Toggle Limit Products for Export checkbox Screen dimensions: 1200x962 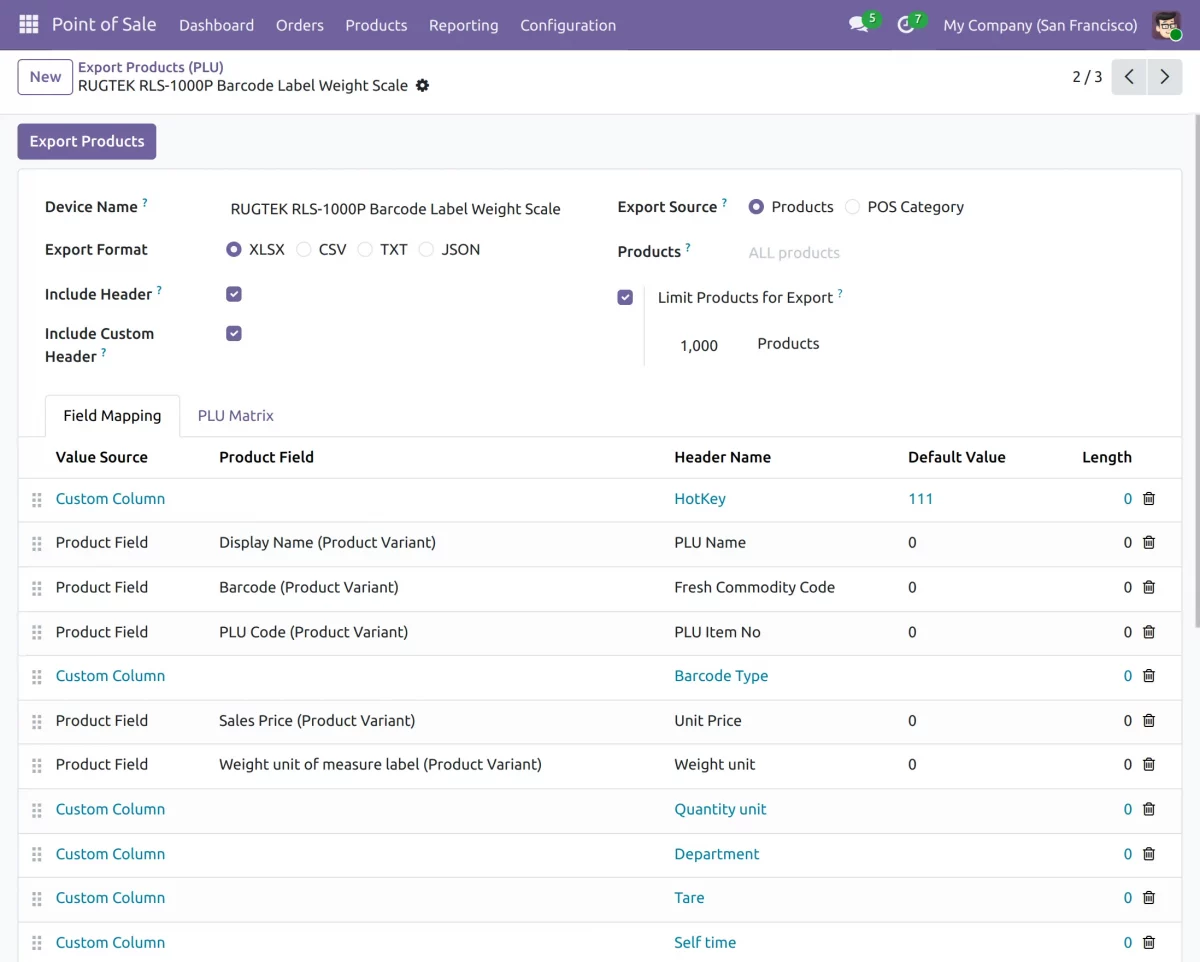tap(625, 298)
